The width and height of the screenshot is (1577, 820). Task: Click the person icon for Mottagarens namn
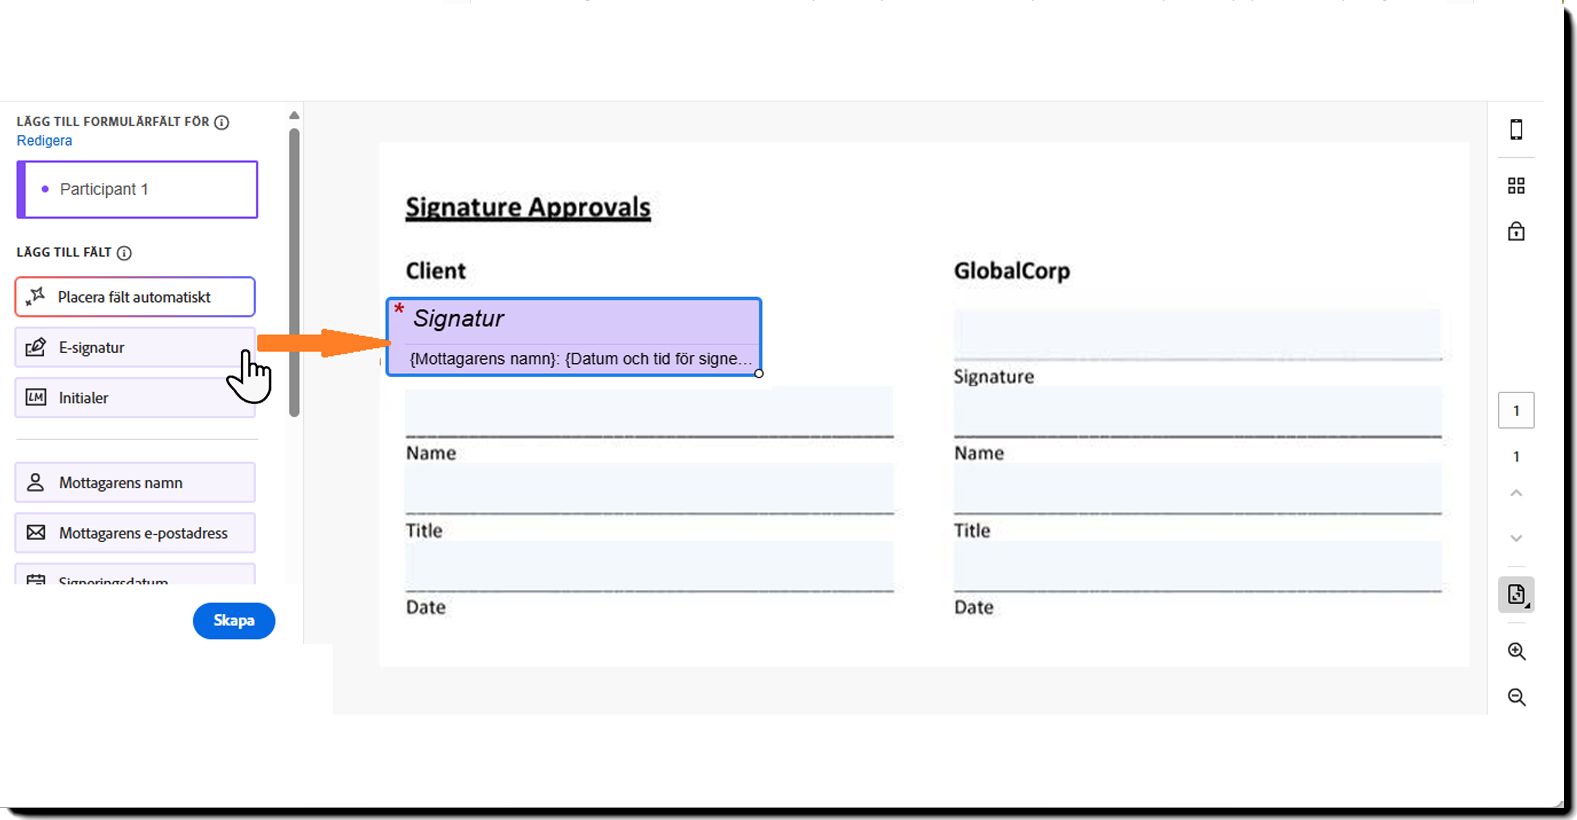coord(36,482)
